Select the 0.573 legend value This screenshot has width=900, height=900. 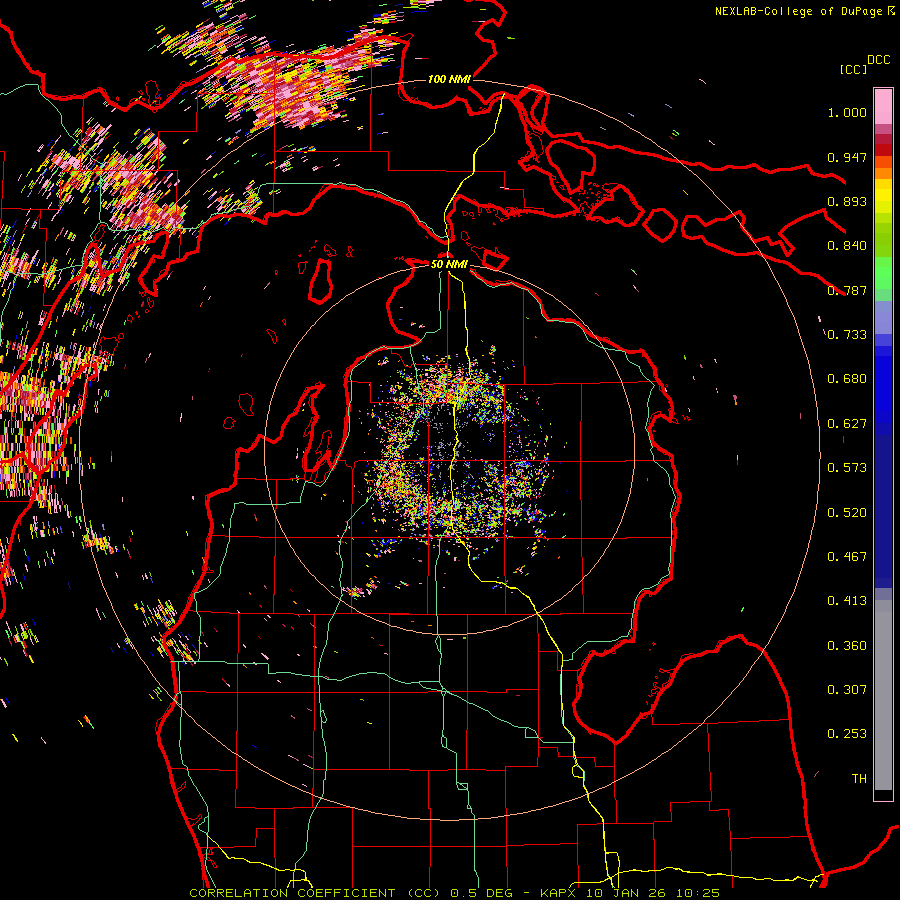(x=847, y=468)
